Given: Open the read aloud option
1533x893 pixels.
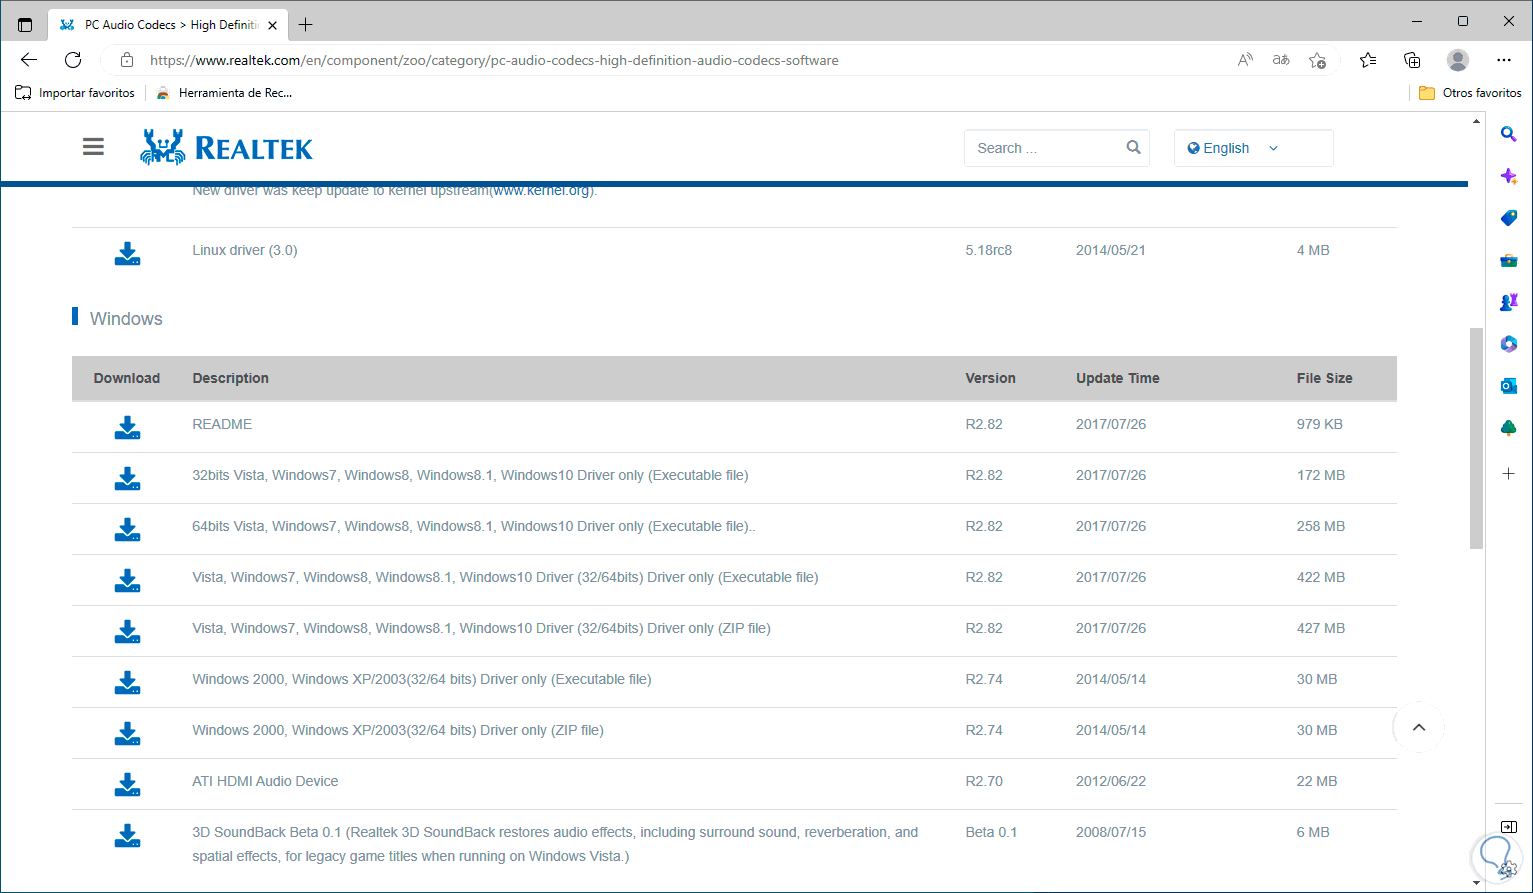Looking at the screenshot, I should click(x=1245, y=60).
